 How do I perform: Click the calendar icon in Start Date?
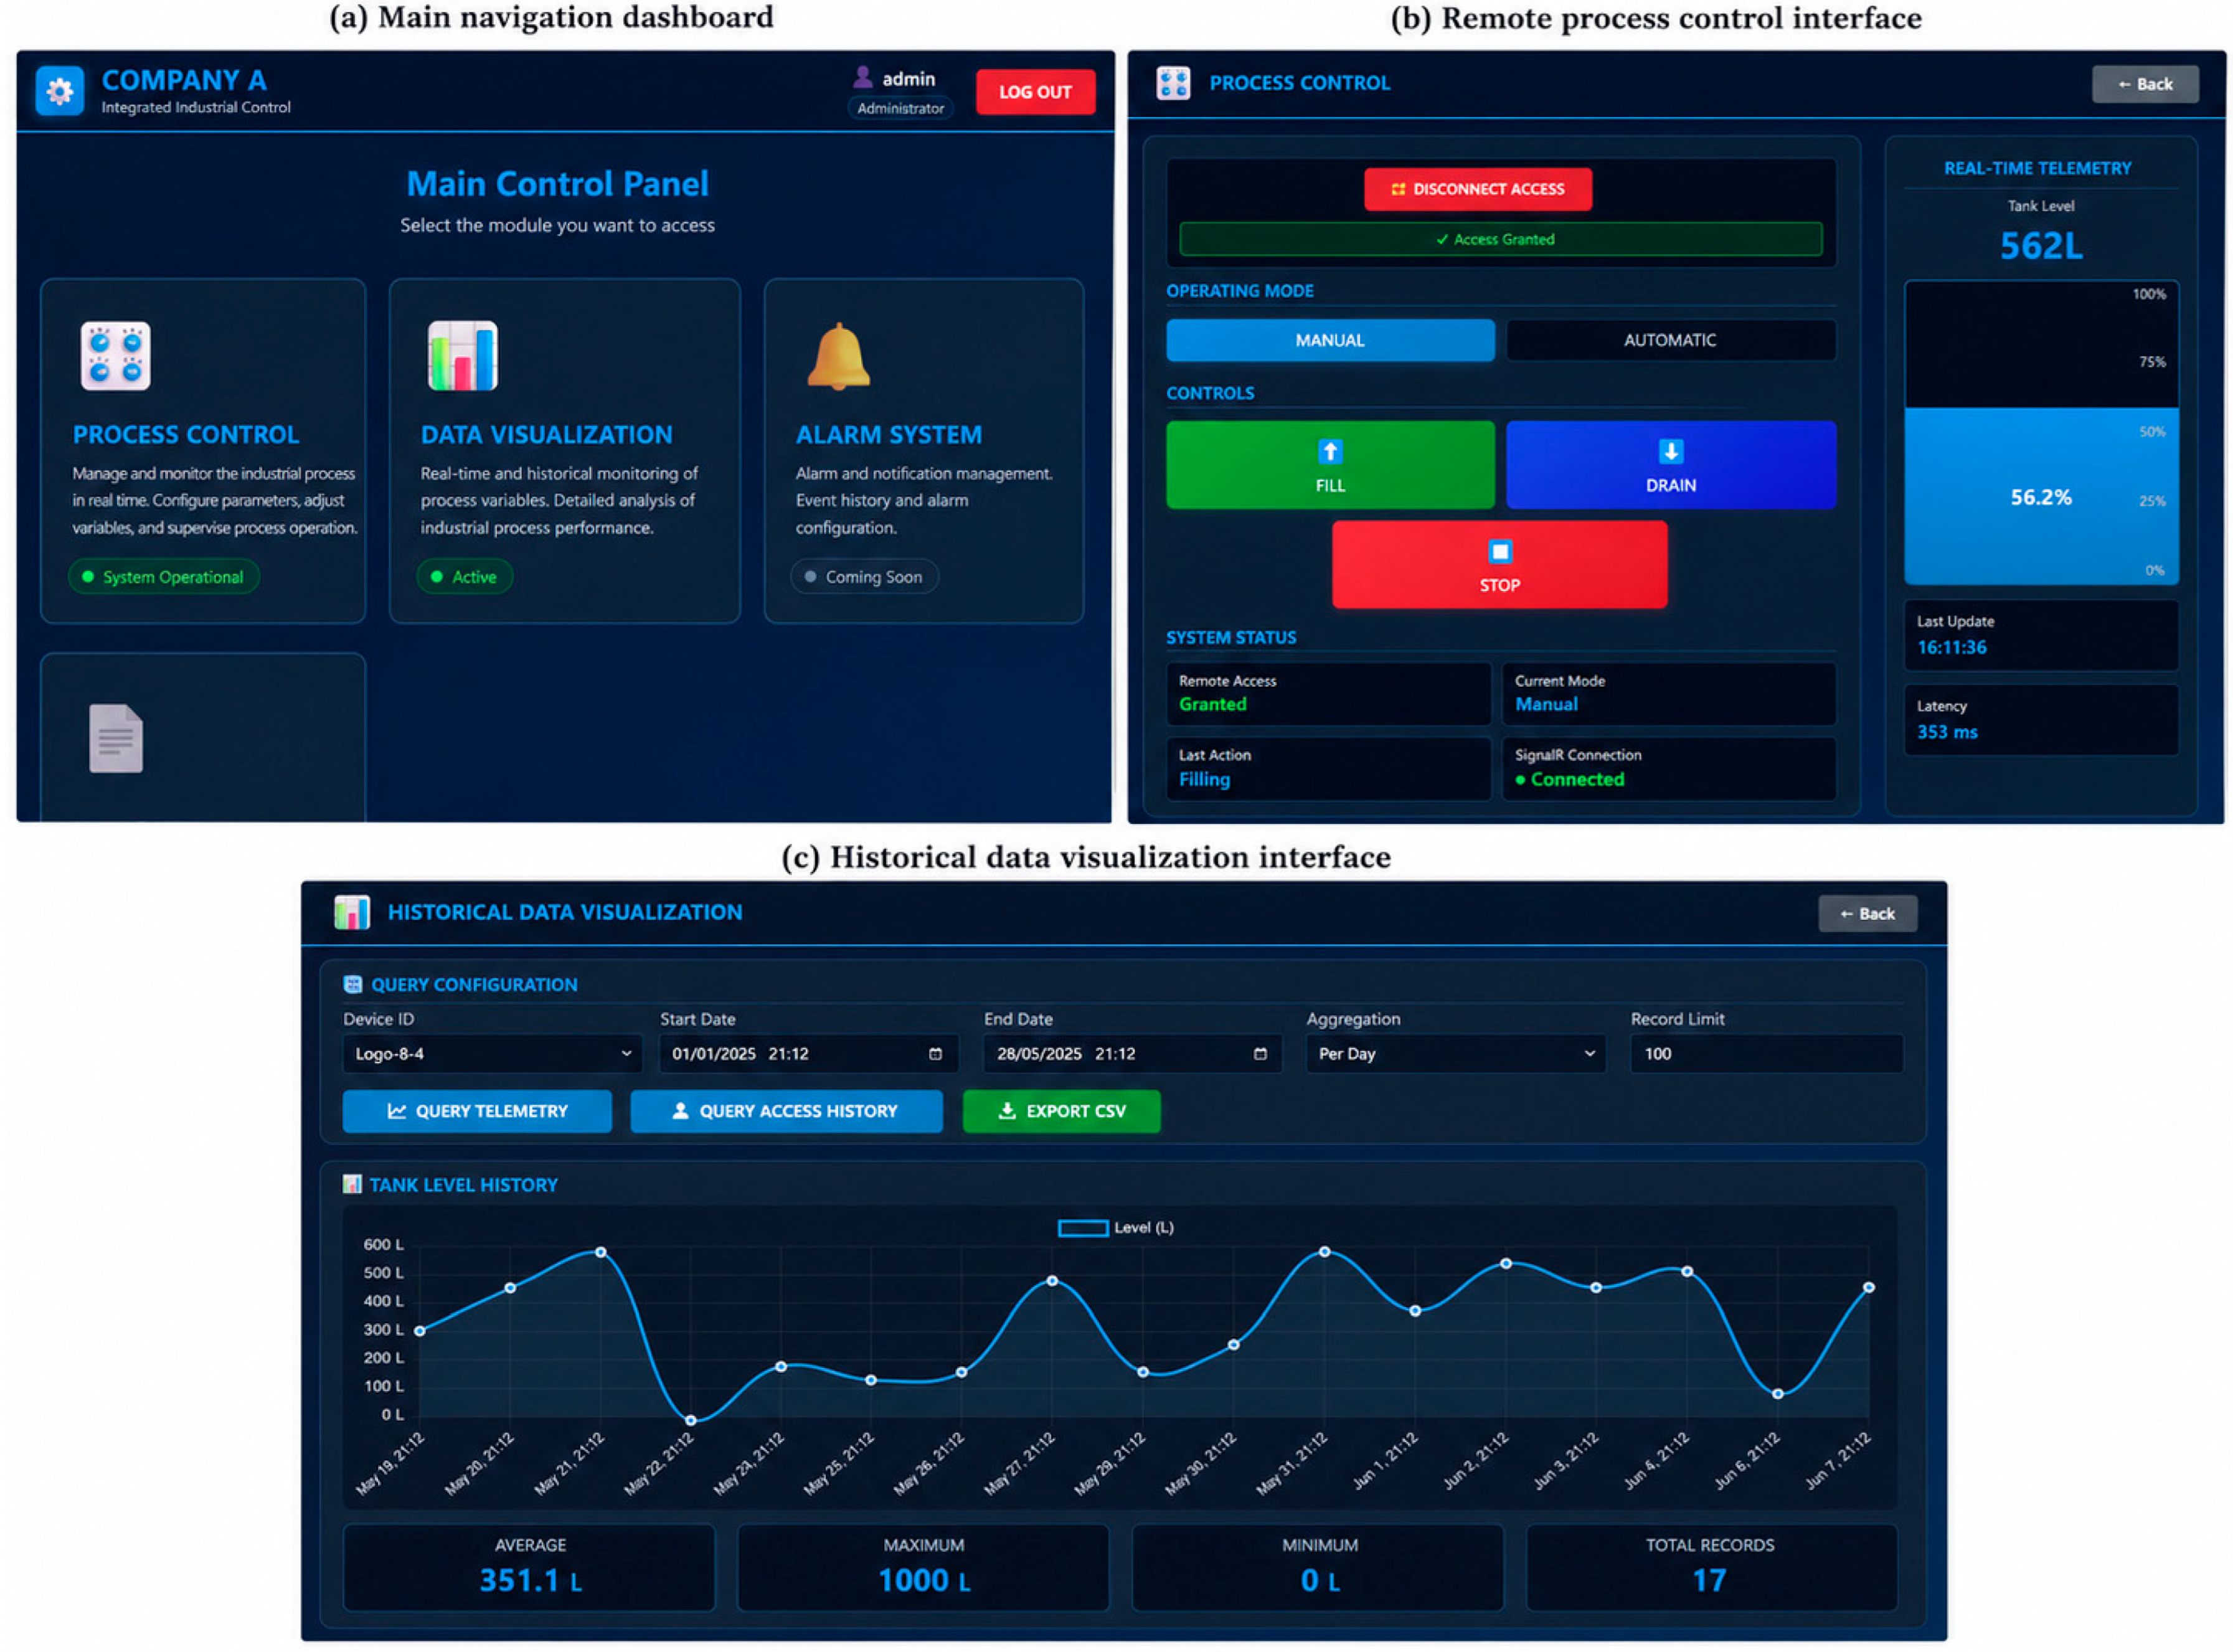click(935, 1053)
